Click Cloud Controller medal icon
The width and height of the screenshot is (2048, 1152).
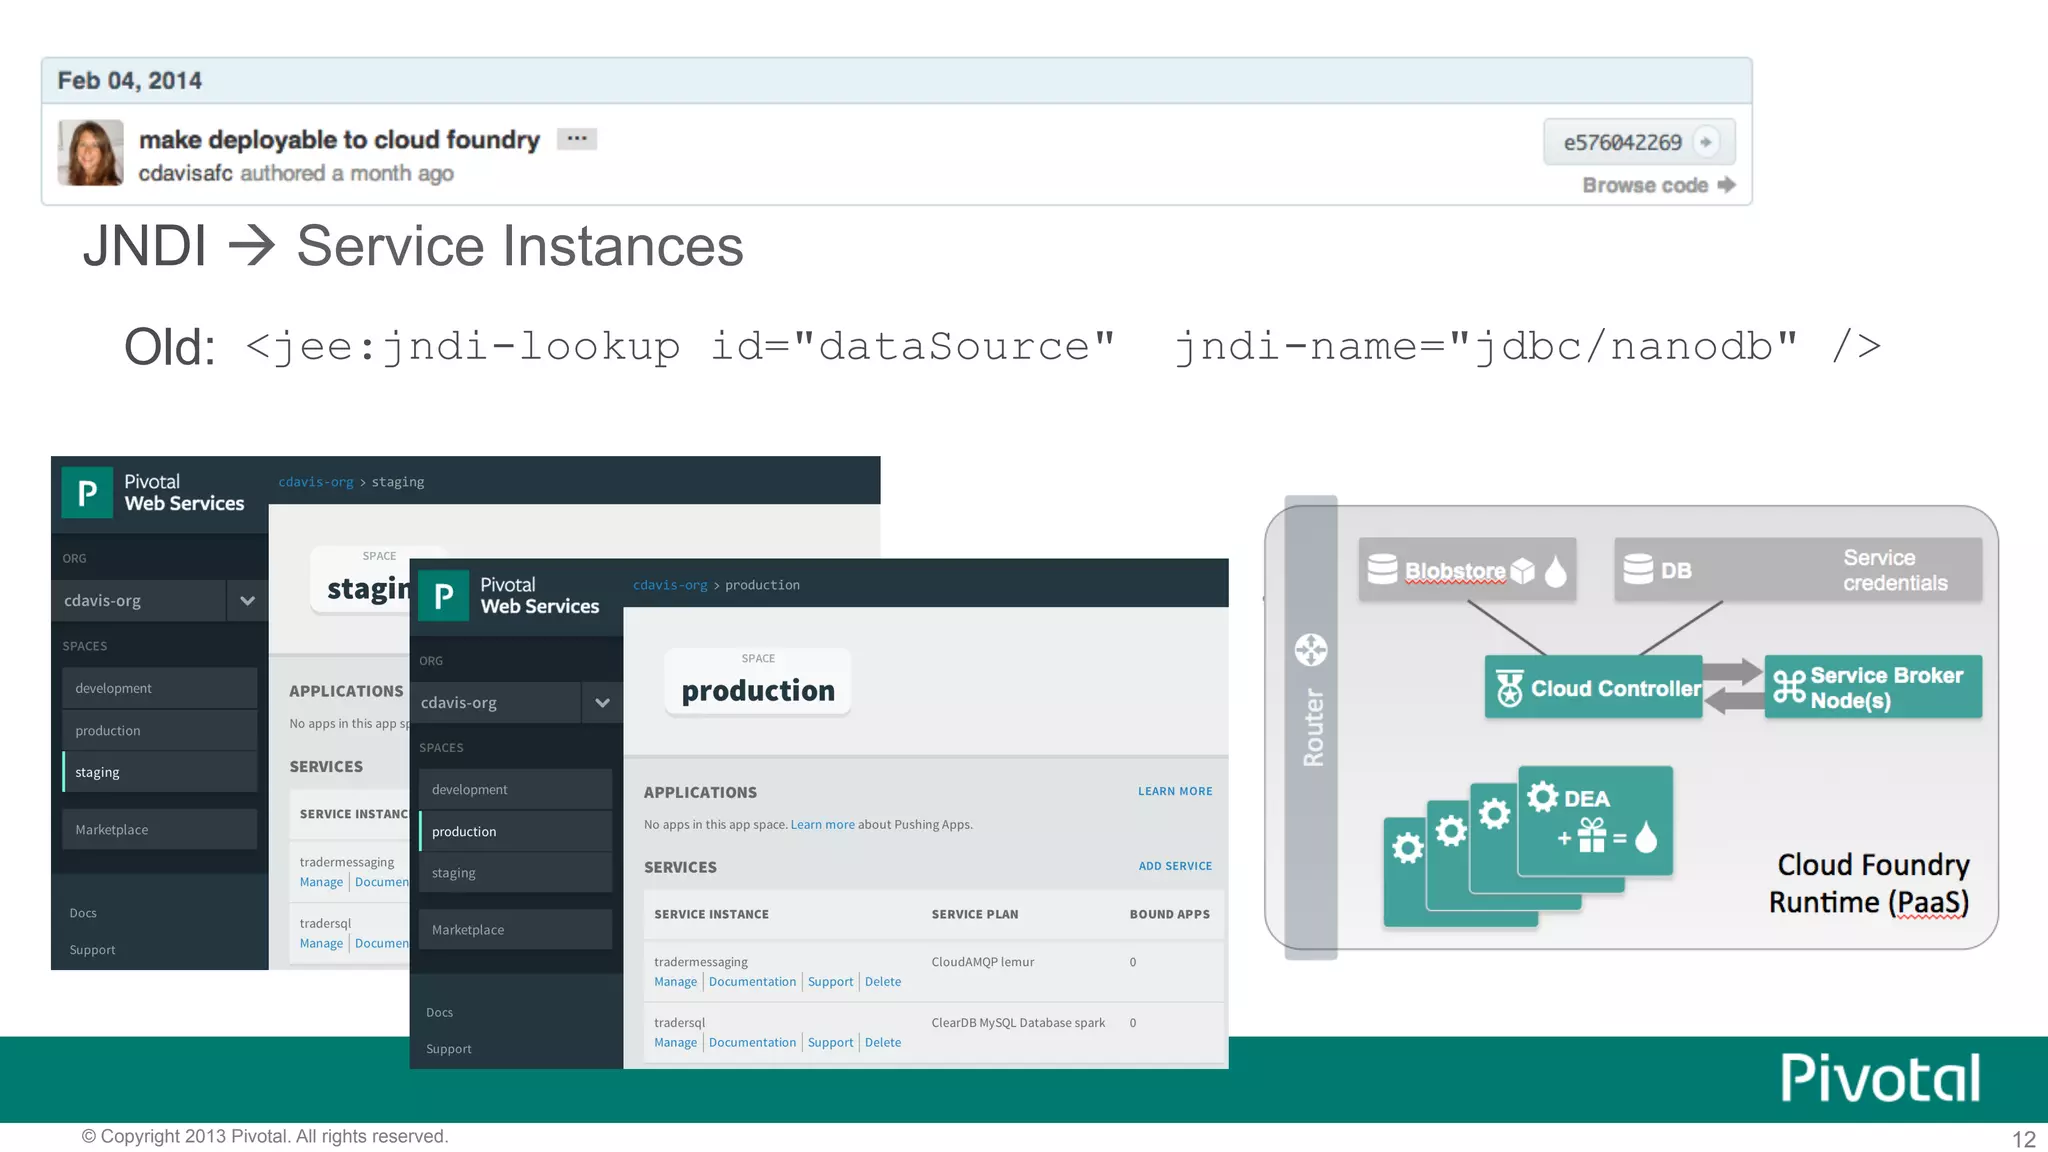point(1509,688)
